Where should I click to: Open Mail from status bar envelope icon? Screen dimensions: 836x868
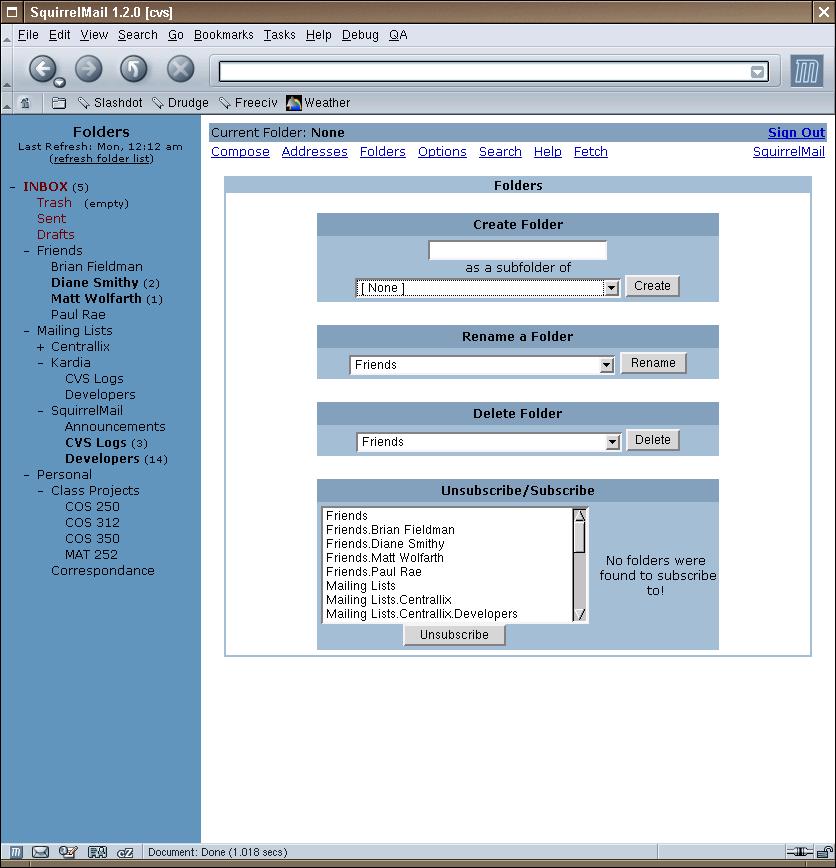point(41,852)
